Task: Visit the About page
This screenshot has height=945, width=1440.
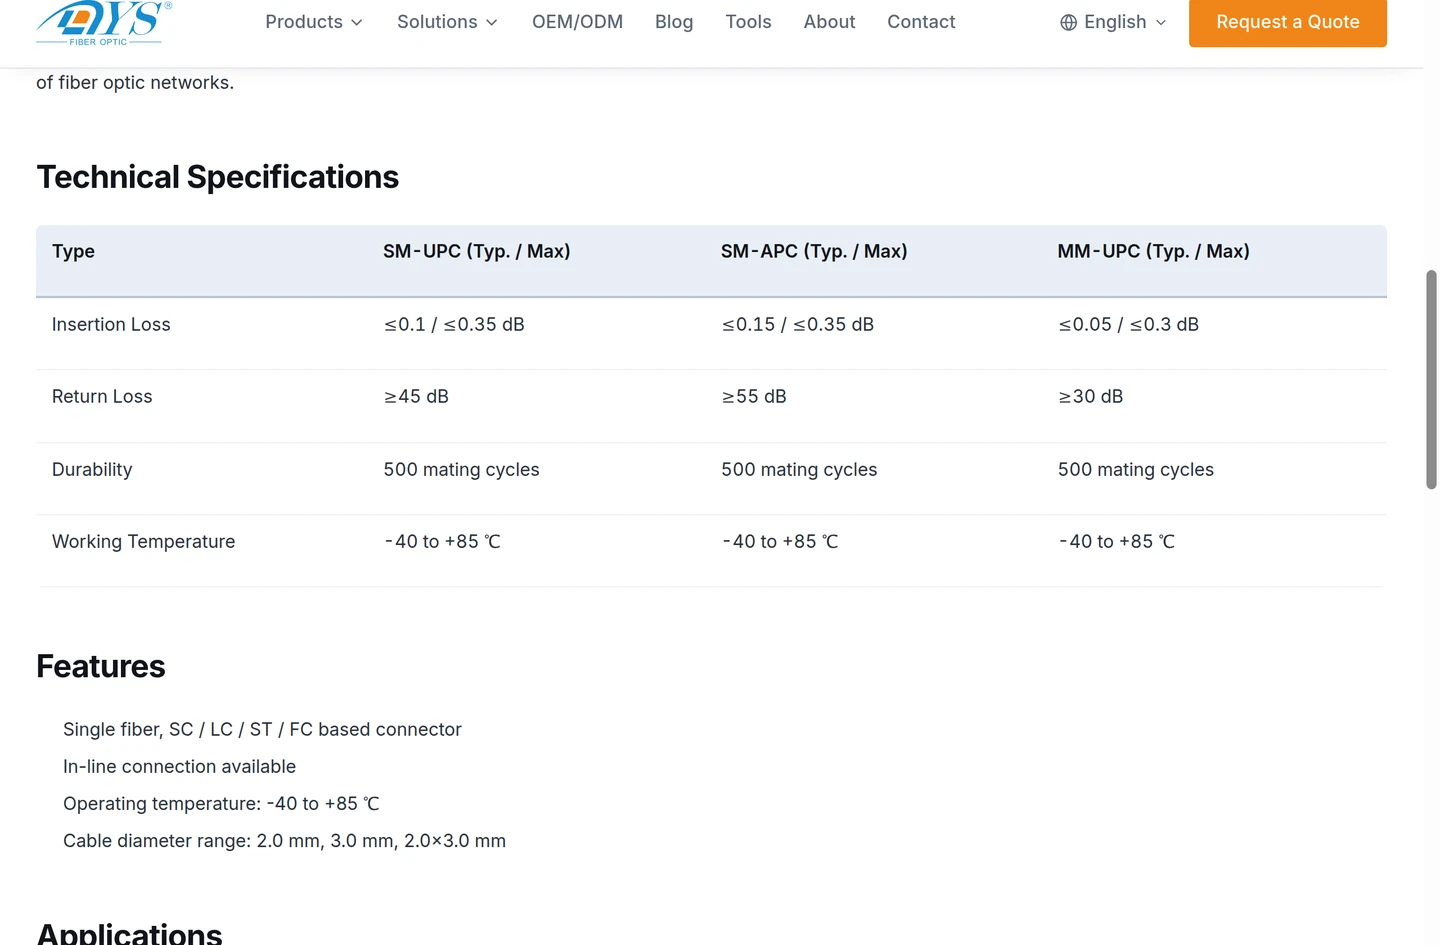Action: 829,22
